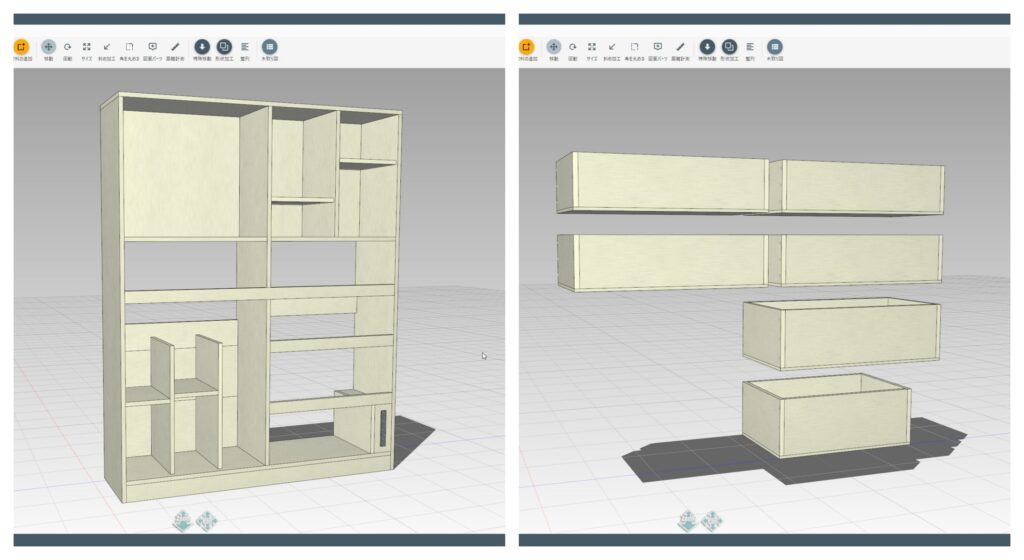
Task: Choose the Size (サイズ) tool in shelf view
Action: point(87,47)
